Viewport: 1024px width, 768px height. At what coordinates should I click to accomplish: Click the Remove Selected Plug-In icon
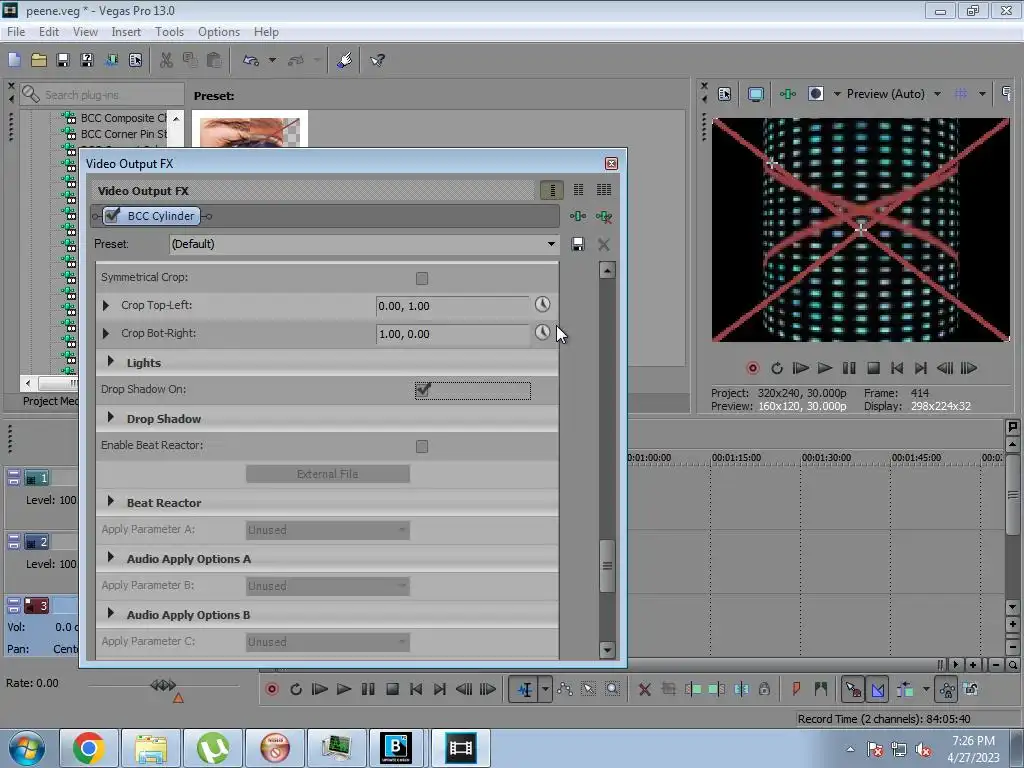604,216
